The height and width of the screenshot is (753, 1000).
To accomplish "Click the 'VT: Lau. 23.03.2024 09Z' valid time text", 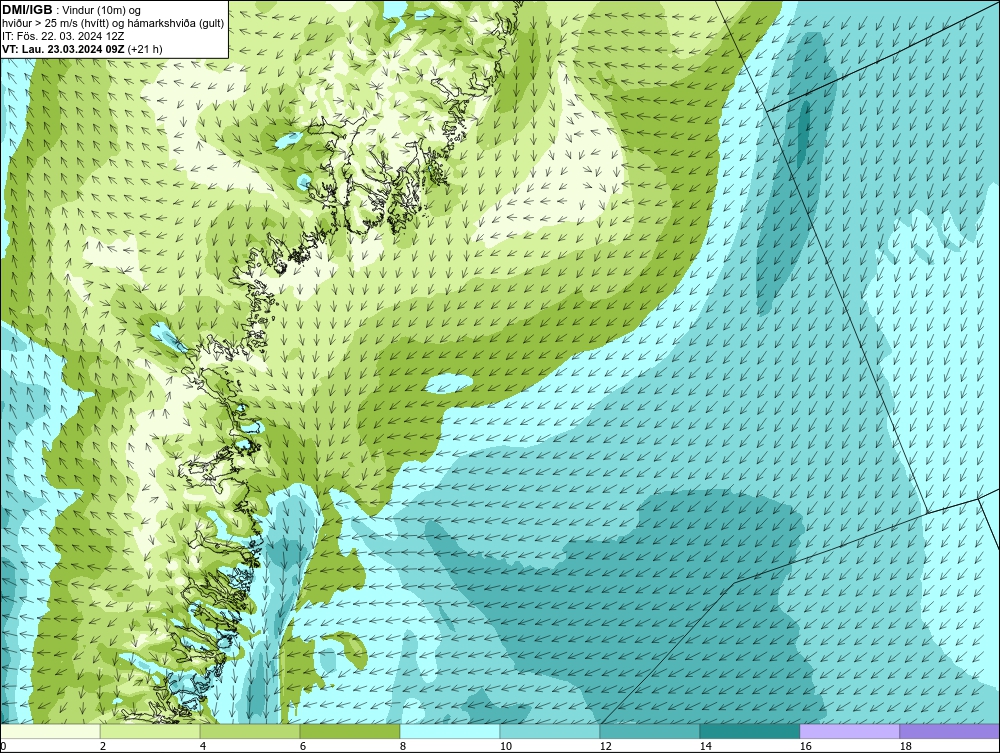I will (63, 48).
